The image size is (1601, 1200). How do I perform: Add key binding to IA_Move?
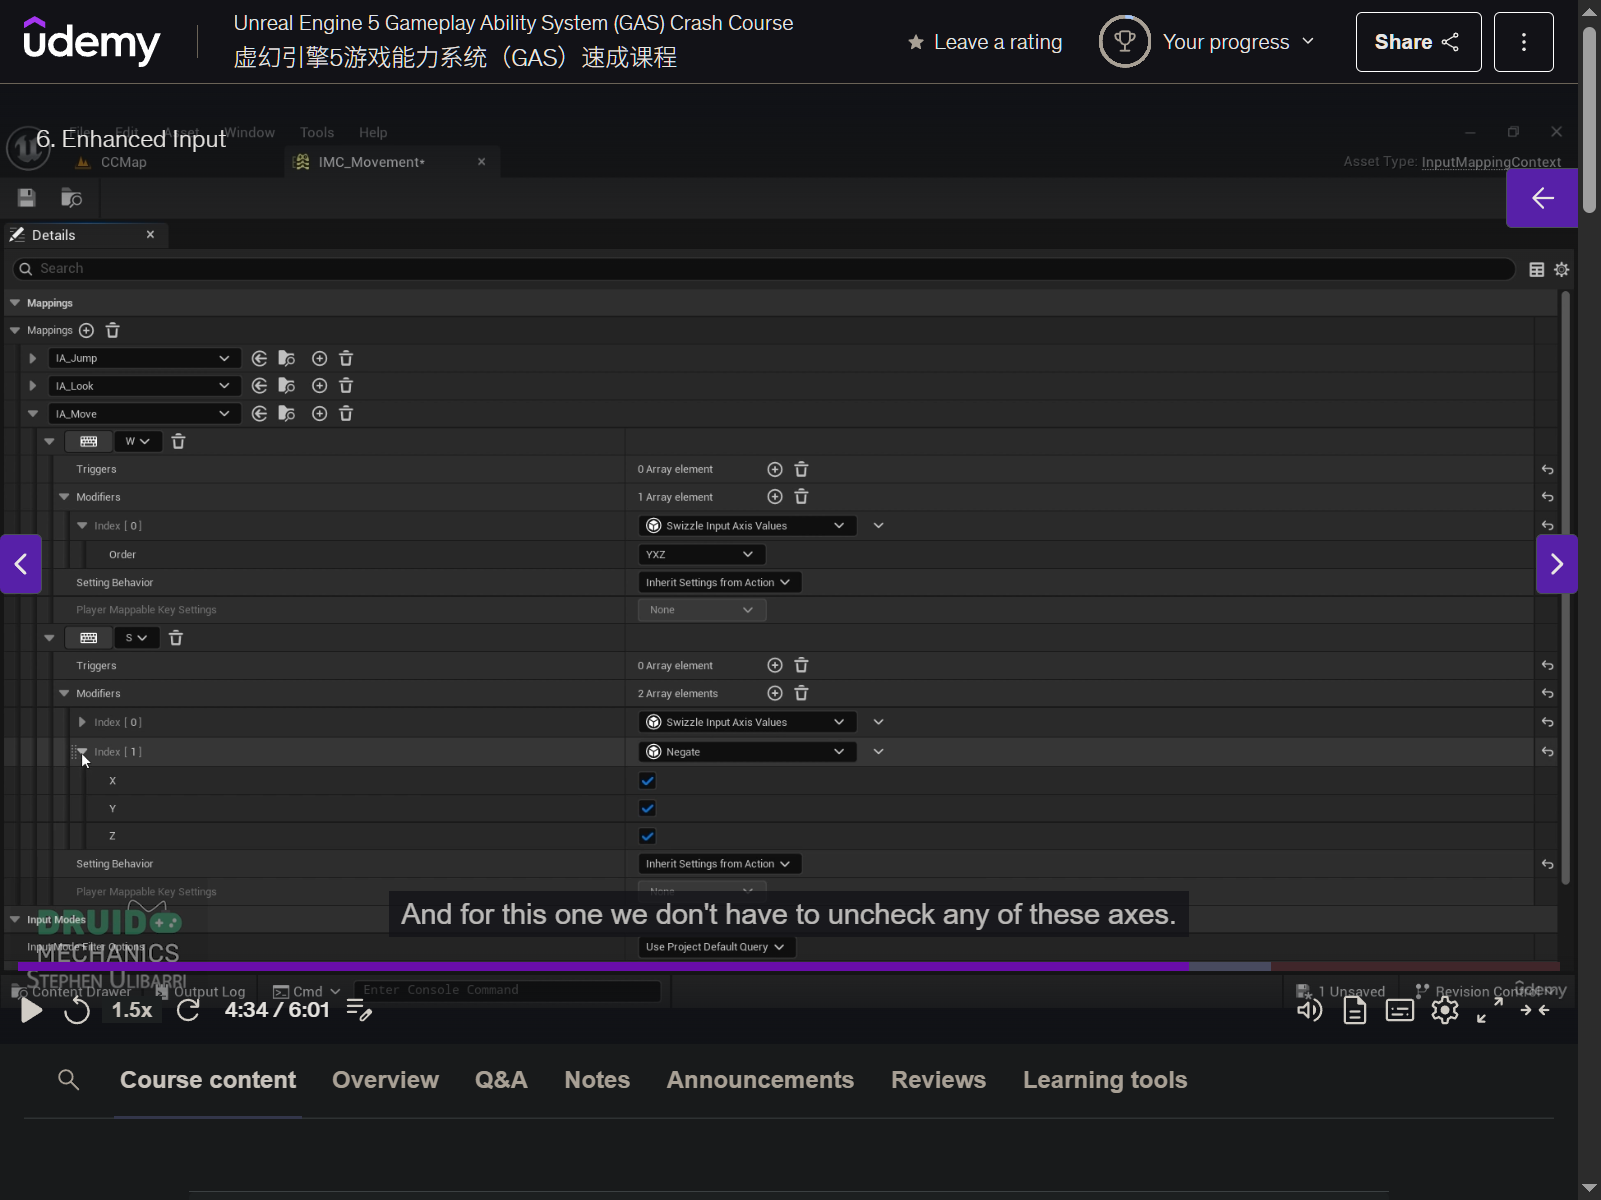pos(319,414)
